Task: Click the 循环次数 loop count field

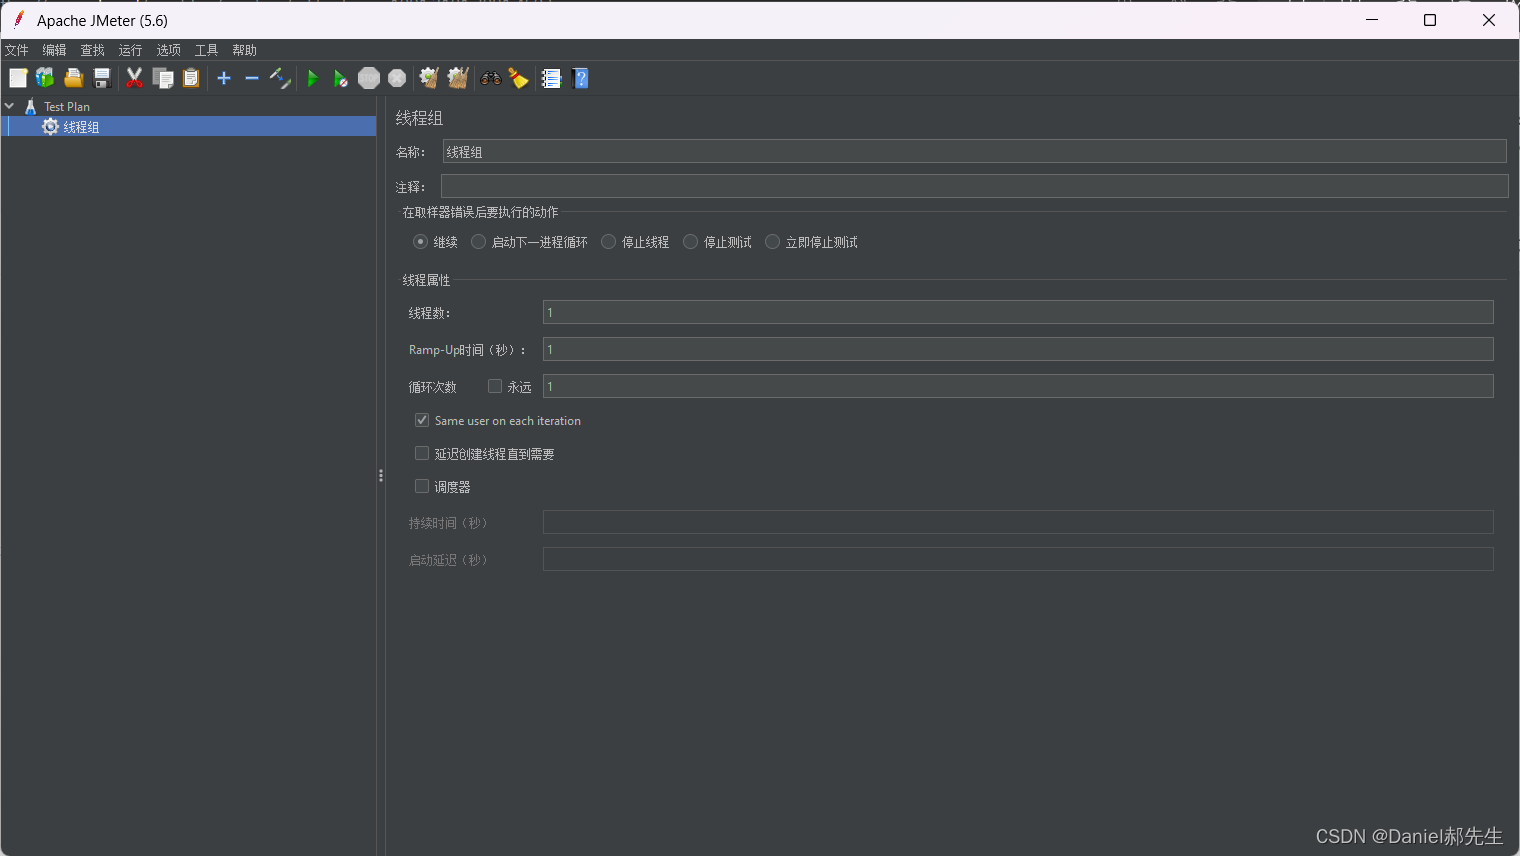Action: click(1018, 386)
